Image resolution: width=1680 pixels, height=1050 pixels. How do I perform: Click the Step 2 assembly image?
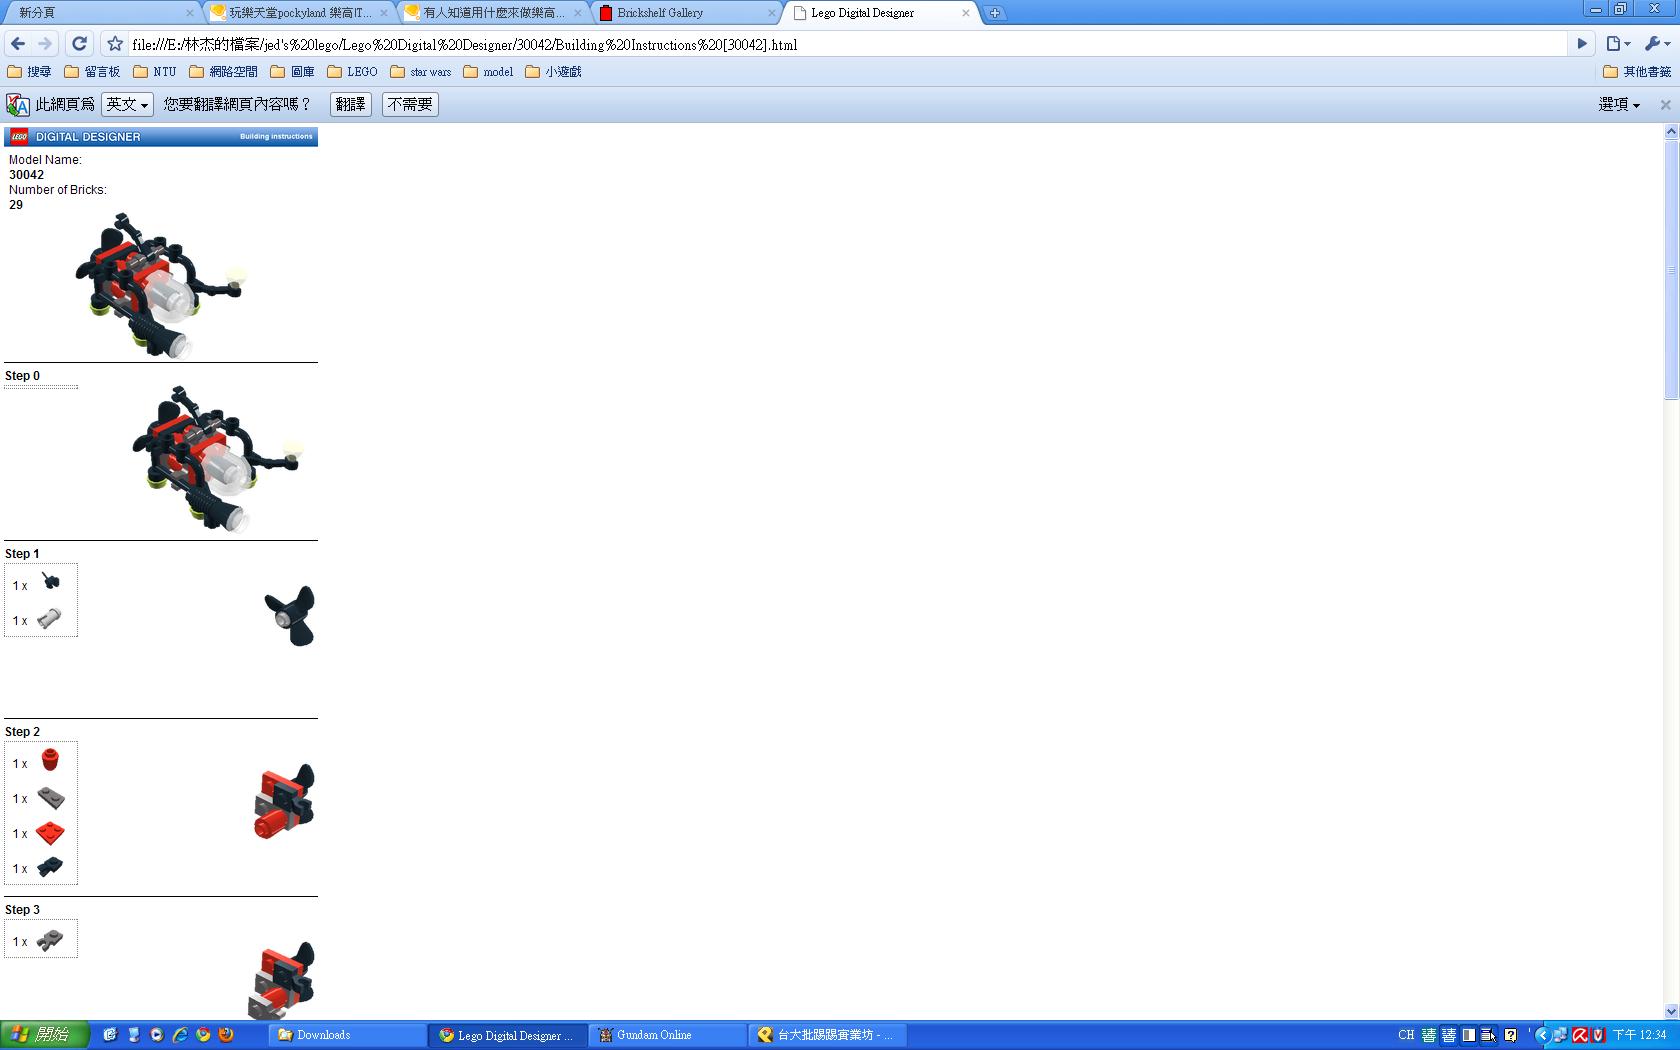(x=284, y=801)
